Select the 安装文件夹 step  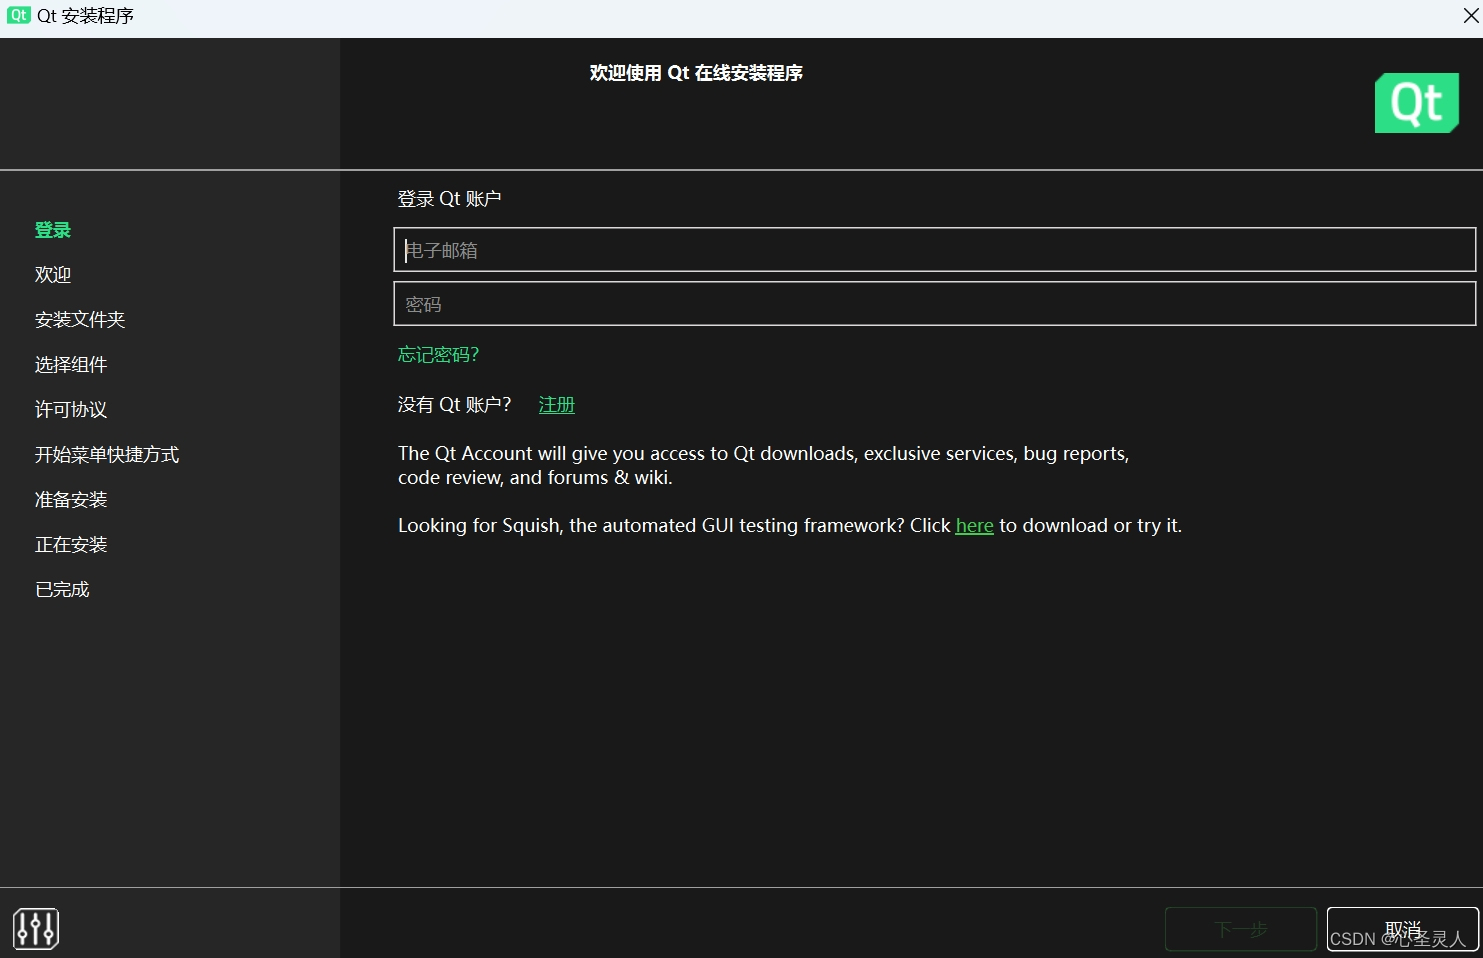point(80,319)
